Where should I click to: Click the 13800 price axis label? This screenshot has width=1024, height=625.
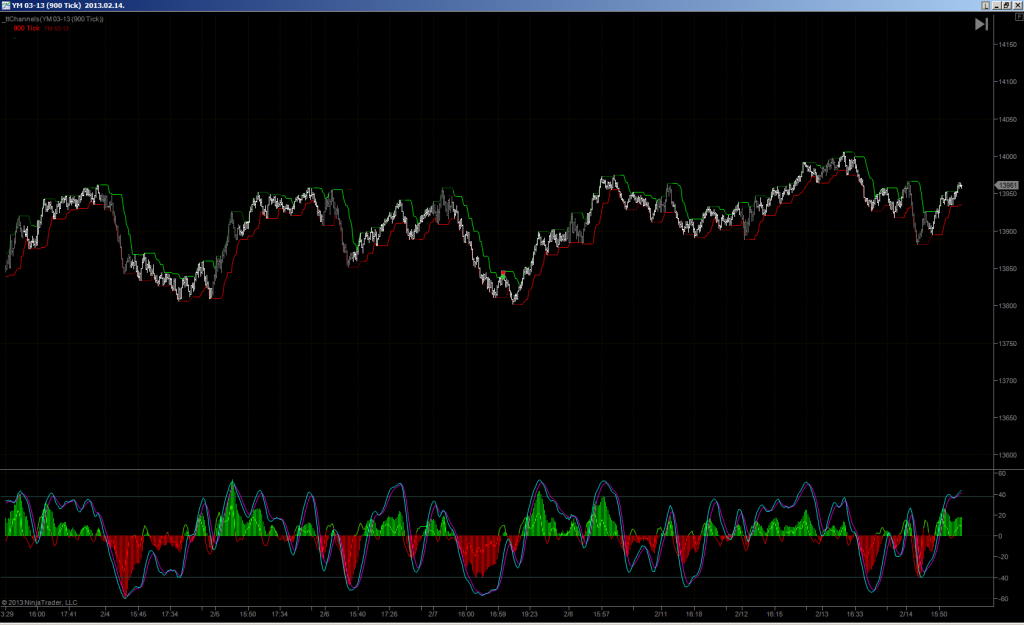1008,306
